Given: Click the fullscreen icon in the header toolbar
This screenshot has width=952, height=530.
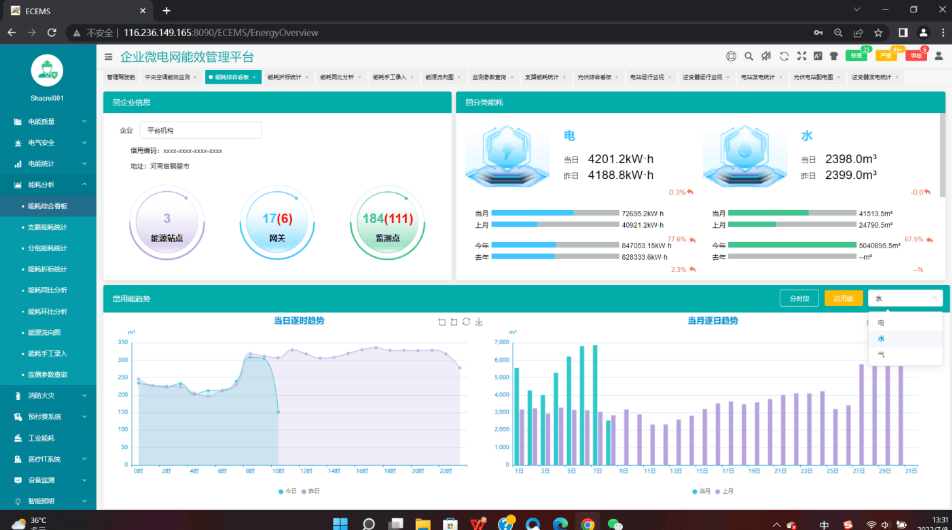Looking at the screenshot, I should point(802,56).
